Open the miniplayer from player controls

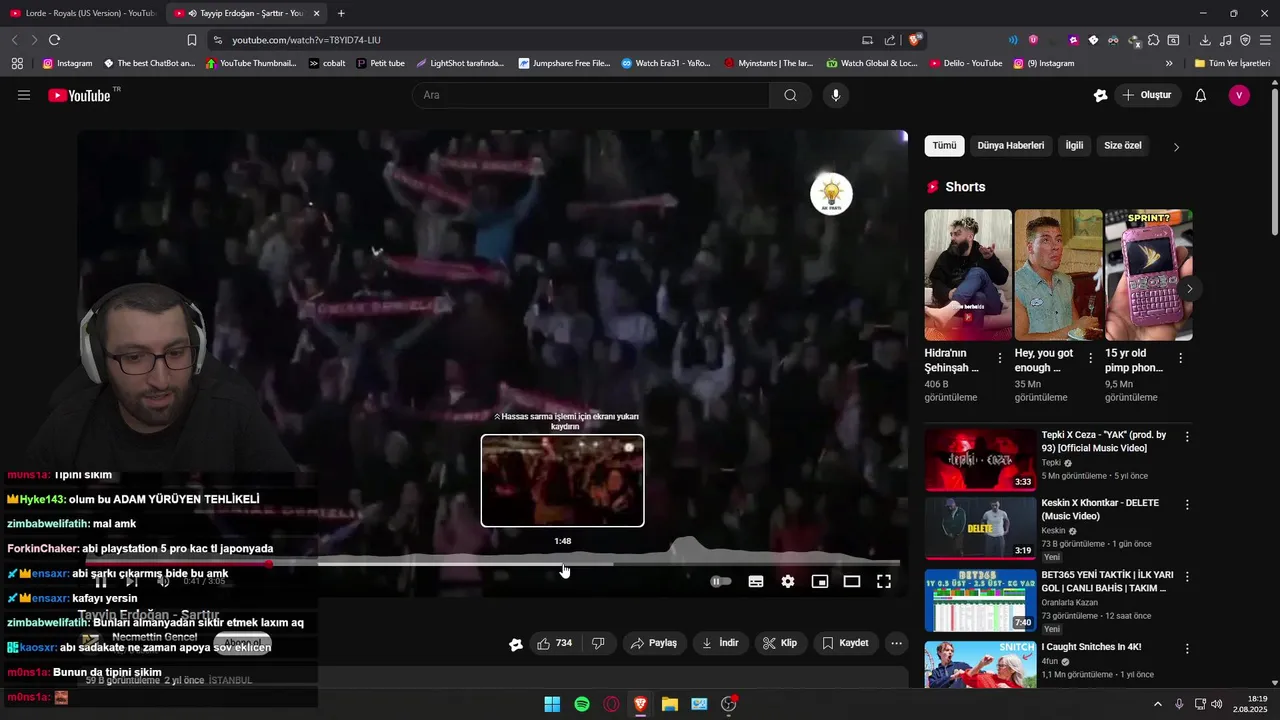(820, 581)
